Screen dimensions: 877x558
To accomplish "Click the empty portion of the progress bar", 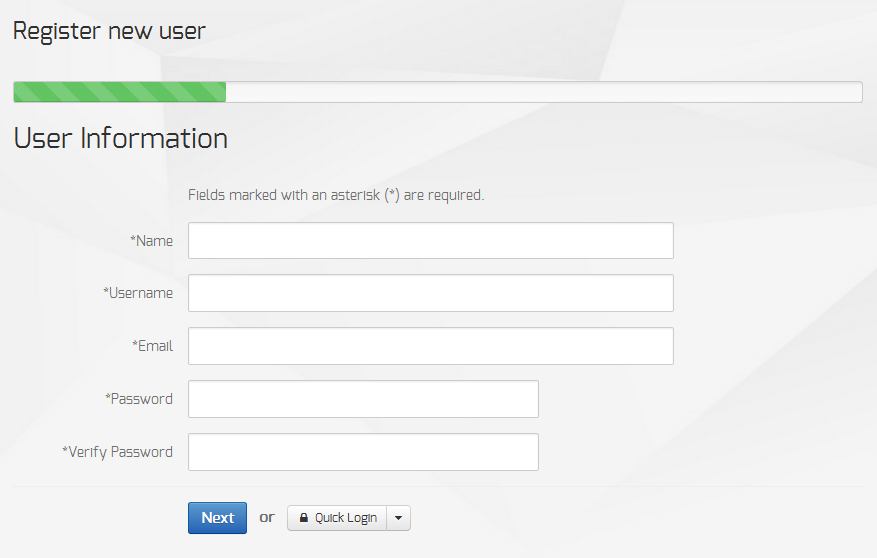I will 544,92.
